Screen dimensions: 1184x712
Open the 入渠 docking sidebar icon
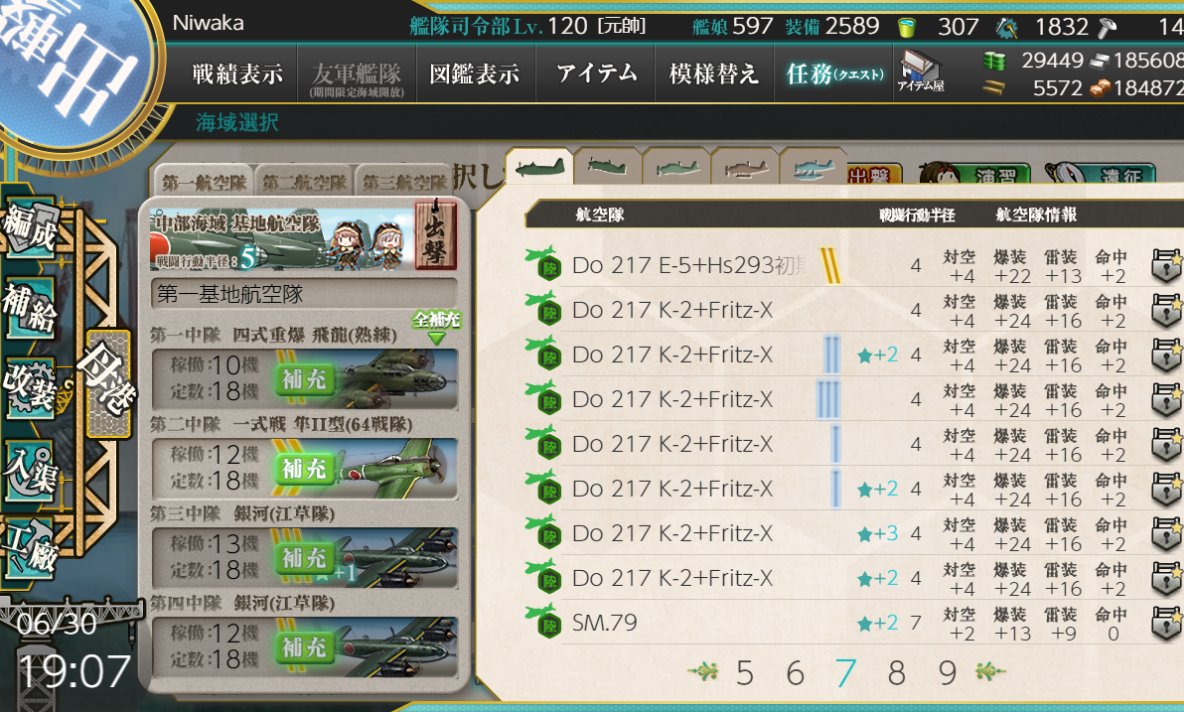point(30,470)
